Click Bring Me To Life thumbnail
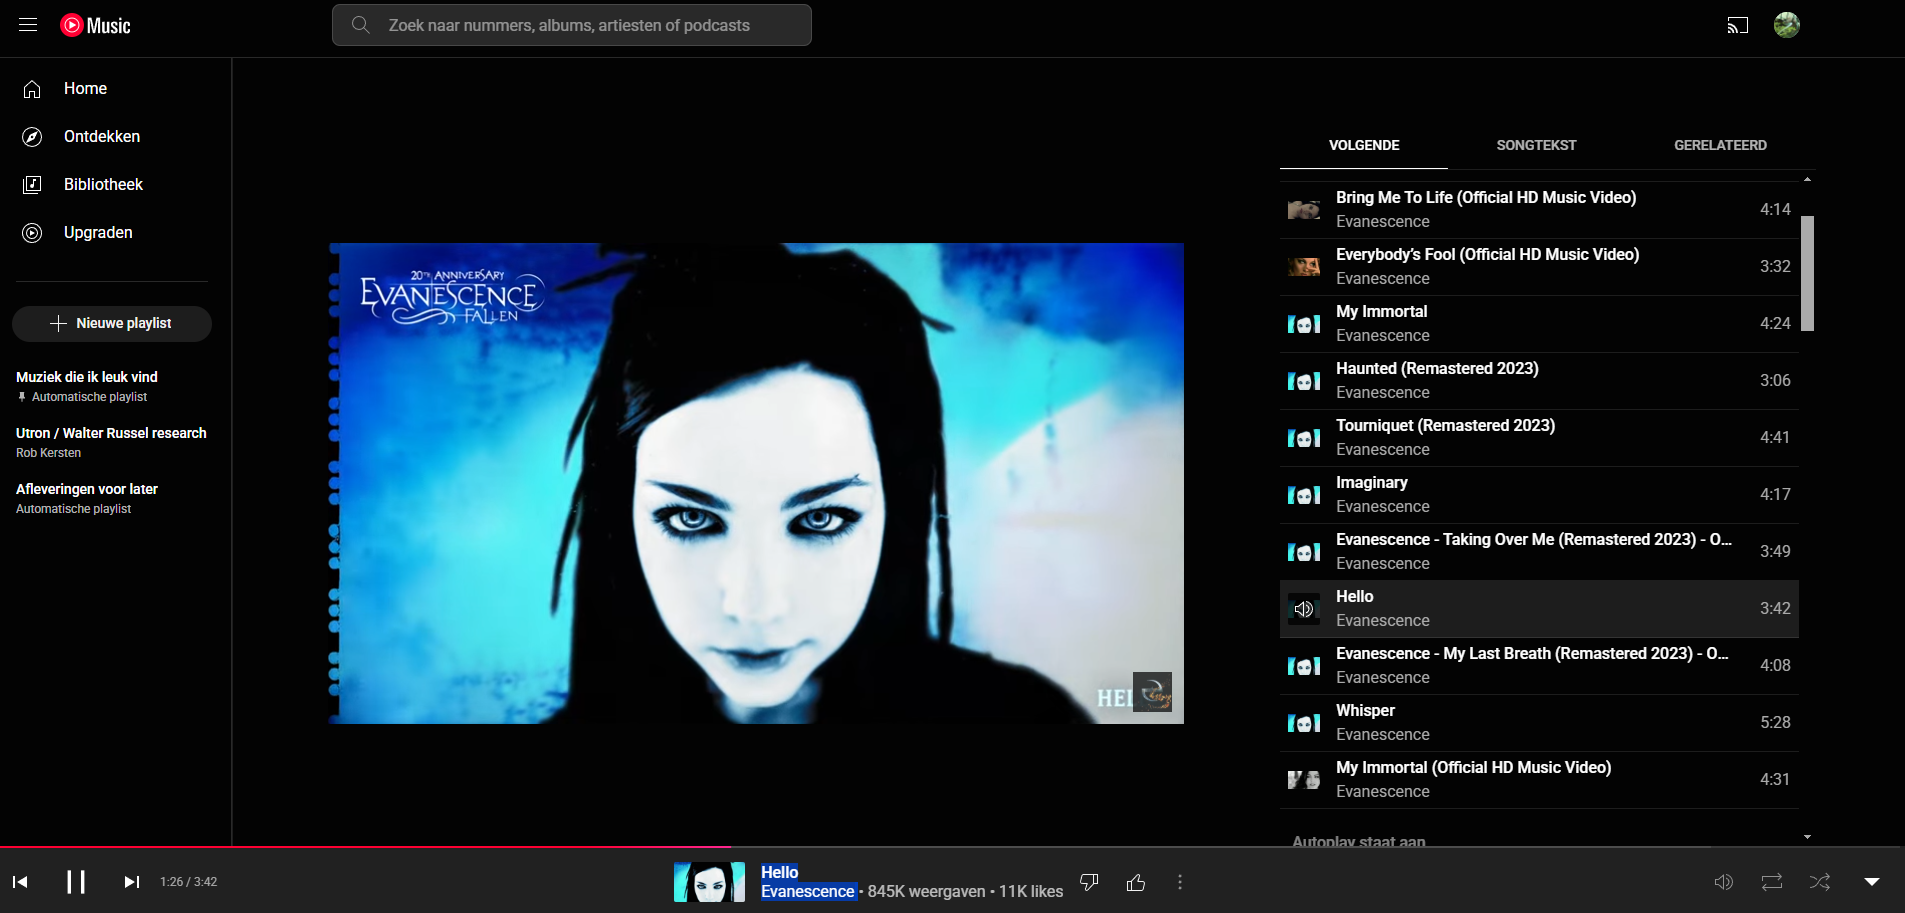The width and height of the screenshot is (1905, 913). [x=1304, y=210]
